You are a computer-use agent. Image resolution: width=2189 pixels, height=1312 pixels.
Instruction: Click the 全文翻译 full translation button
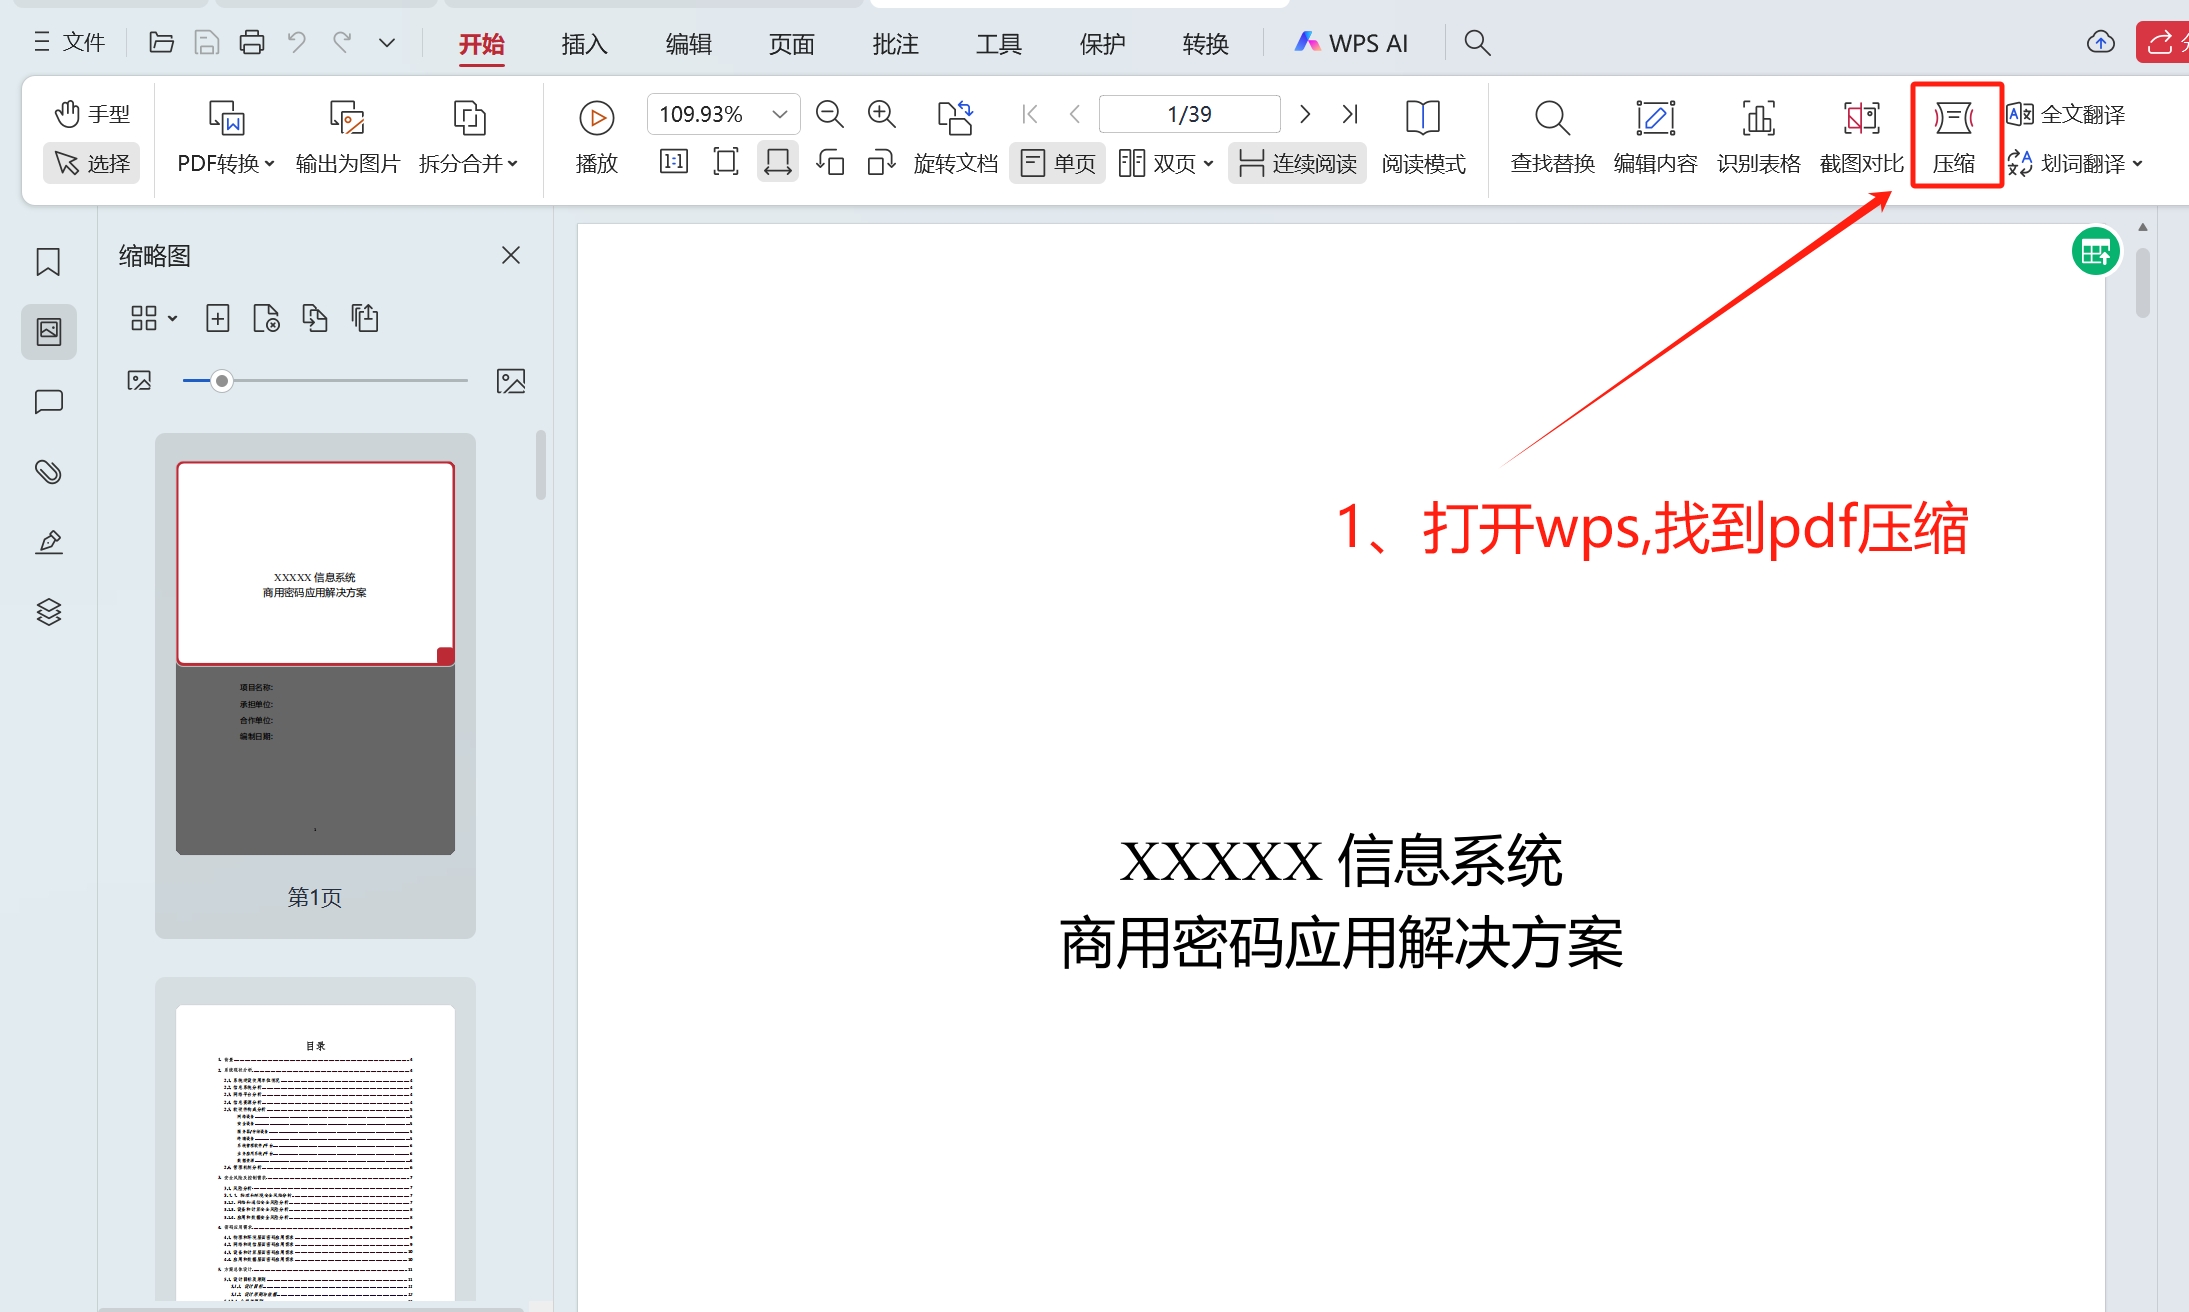click(x=2066, y=114)
